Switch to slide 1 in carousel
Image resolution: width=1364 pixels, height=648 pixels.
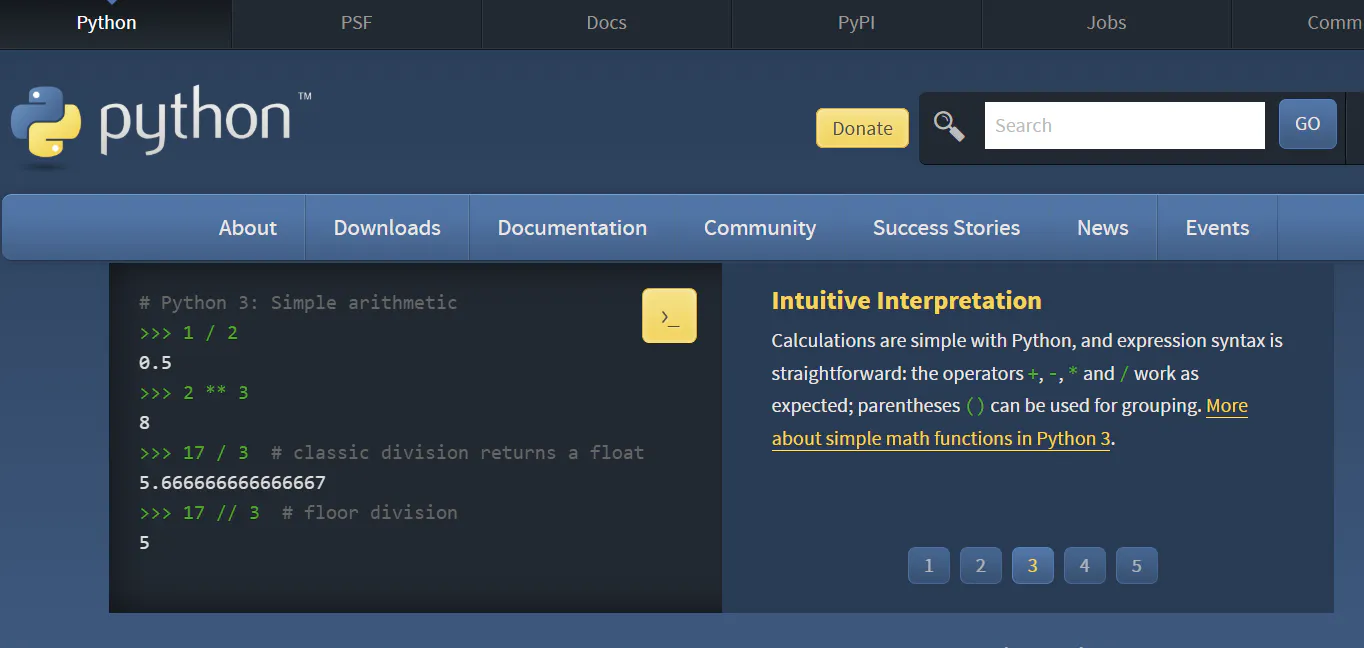click(928, 566)
